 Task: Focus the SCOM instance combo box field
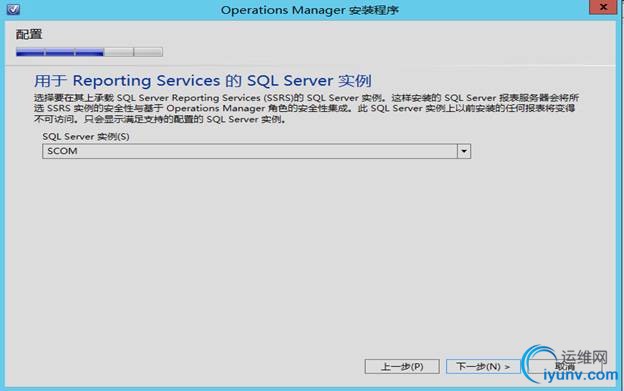[x=250, y=151]
